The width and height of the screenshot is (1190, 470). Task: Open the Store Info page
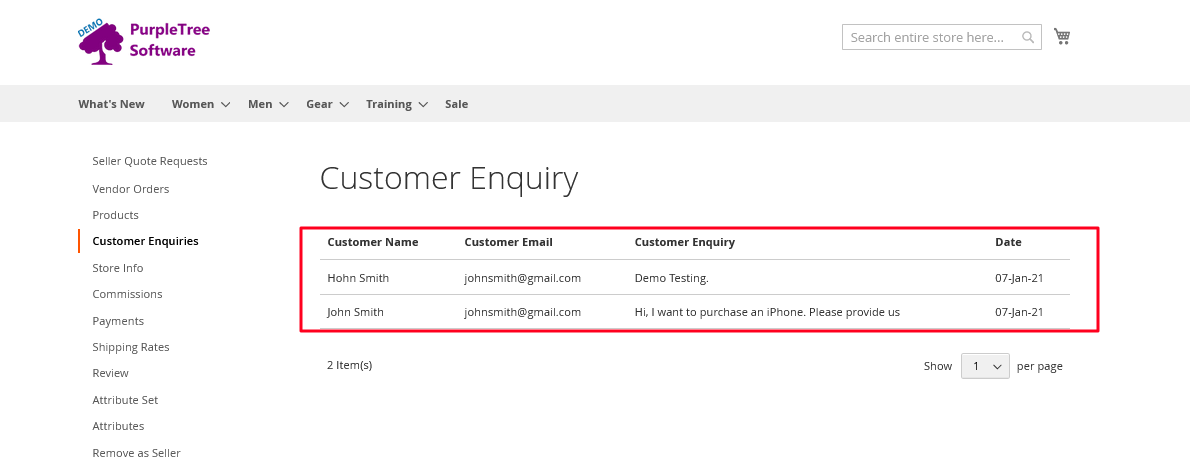click(118, 268)
